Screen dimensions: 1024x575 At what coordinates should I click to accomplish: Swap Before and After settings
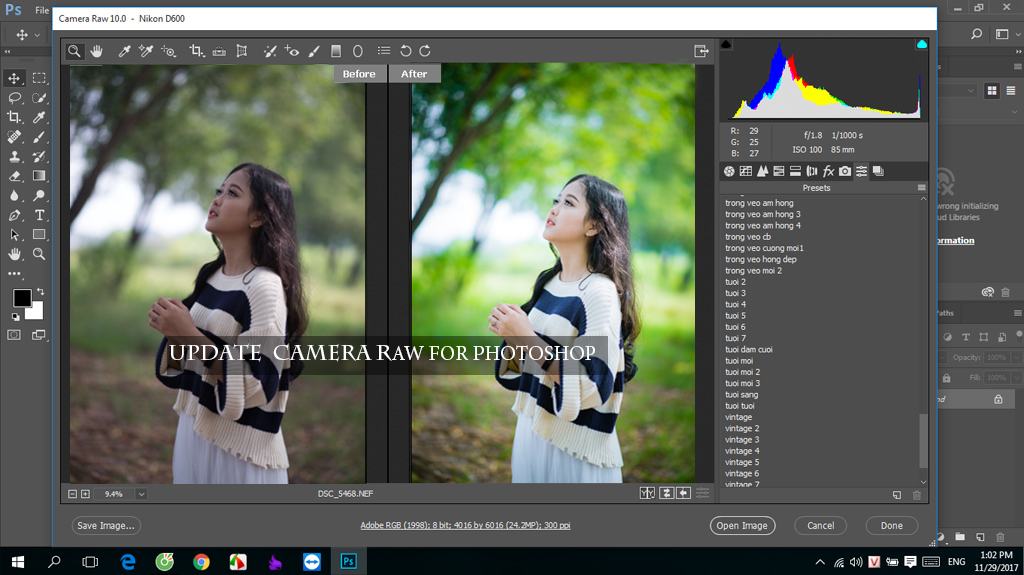[x=666, y=493]
